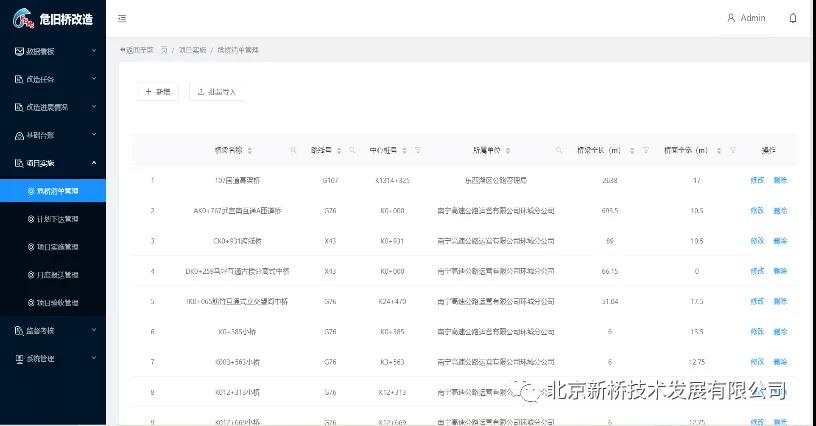Click 修改 for row 2 (K0+000)
The height and width of the screenshot is (426, 816).
pyautogui.click(x=757, y=211)
